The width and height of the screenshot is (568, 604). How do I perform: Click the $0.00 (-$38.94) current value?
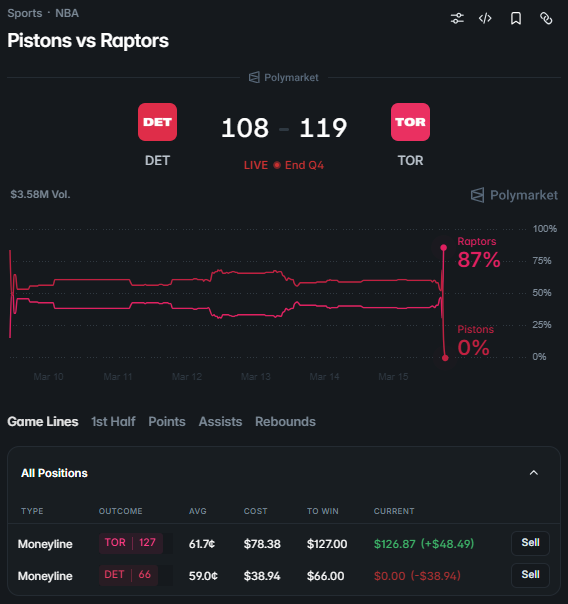coord(417,576)
